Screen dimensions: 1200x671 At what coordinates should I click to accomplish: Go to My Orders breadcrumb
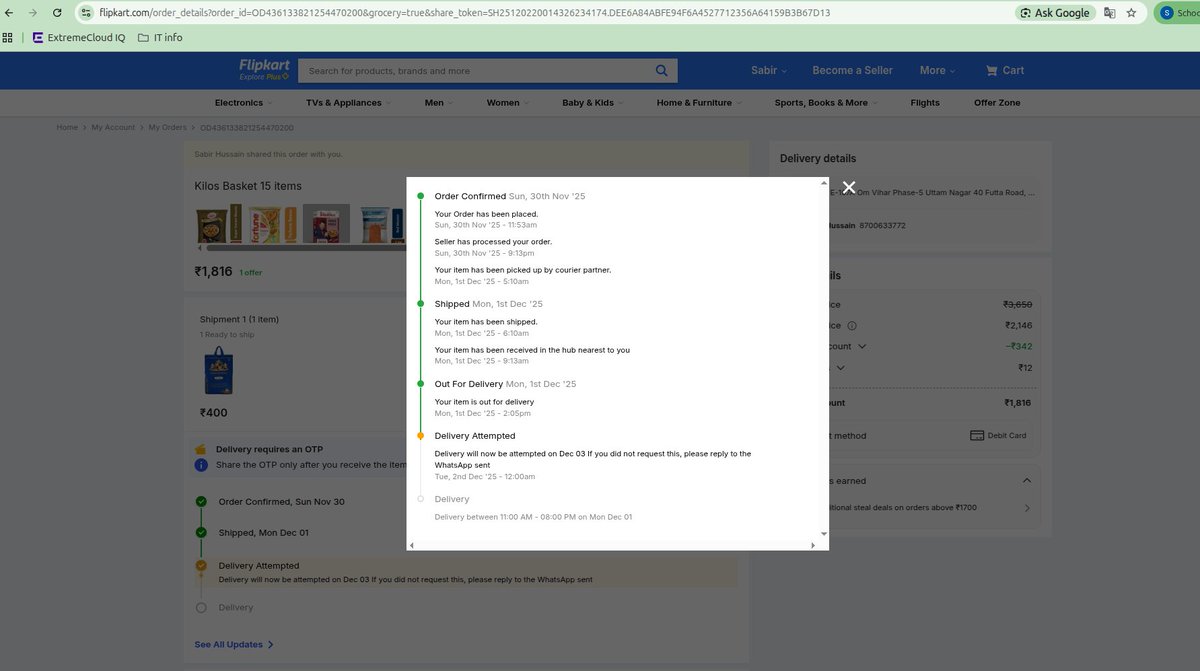[x=168, y=128]
